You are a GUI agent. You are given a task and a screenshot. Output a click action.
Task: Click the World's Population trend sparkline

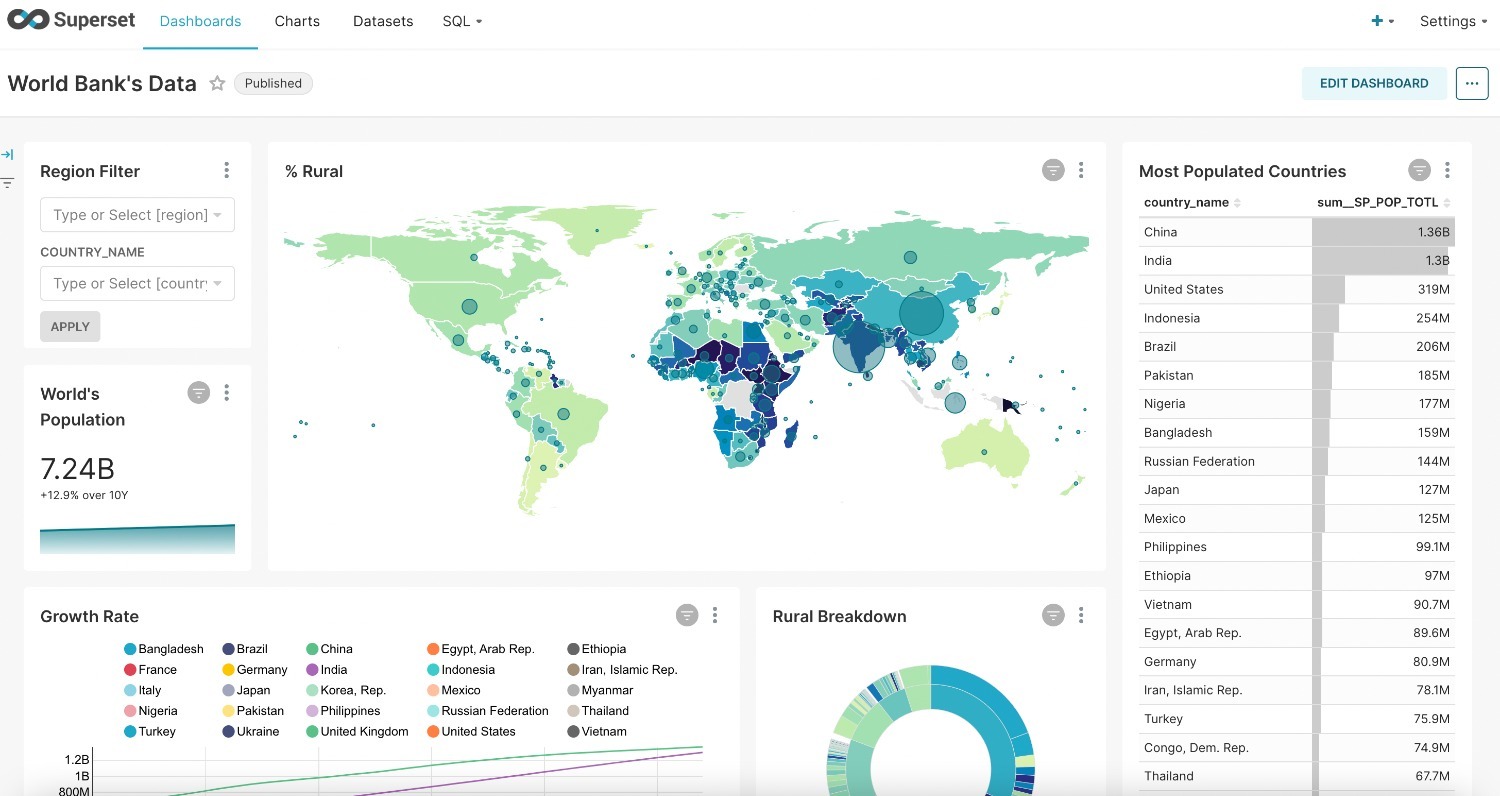(x=137, y=539)
